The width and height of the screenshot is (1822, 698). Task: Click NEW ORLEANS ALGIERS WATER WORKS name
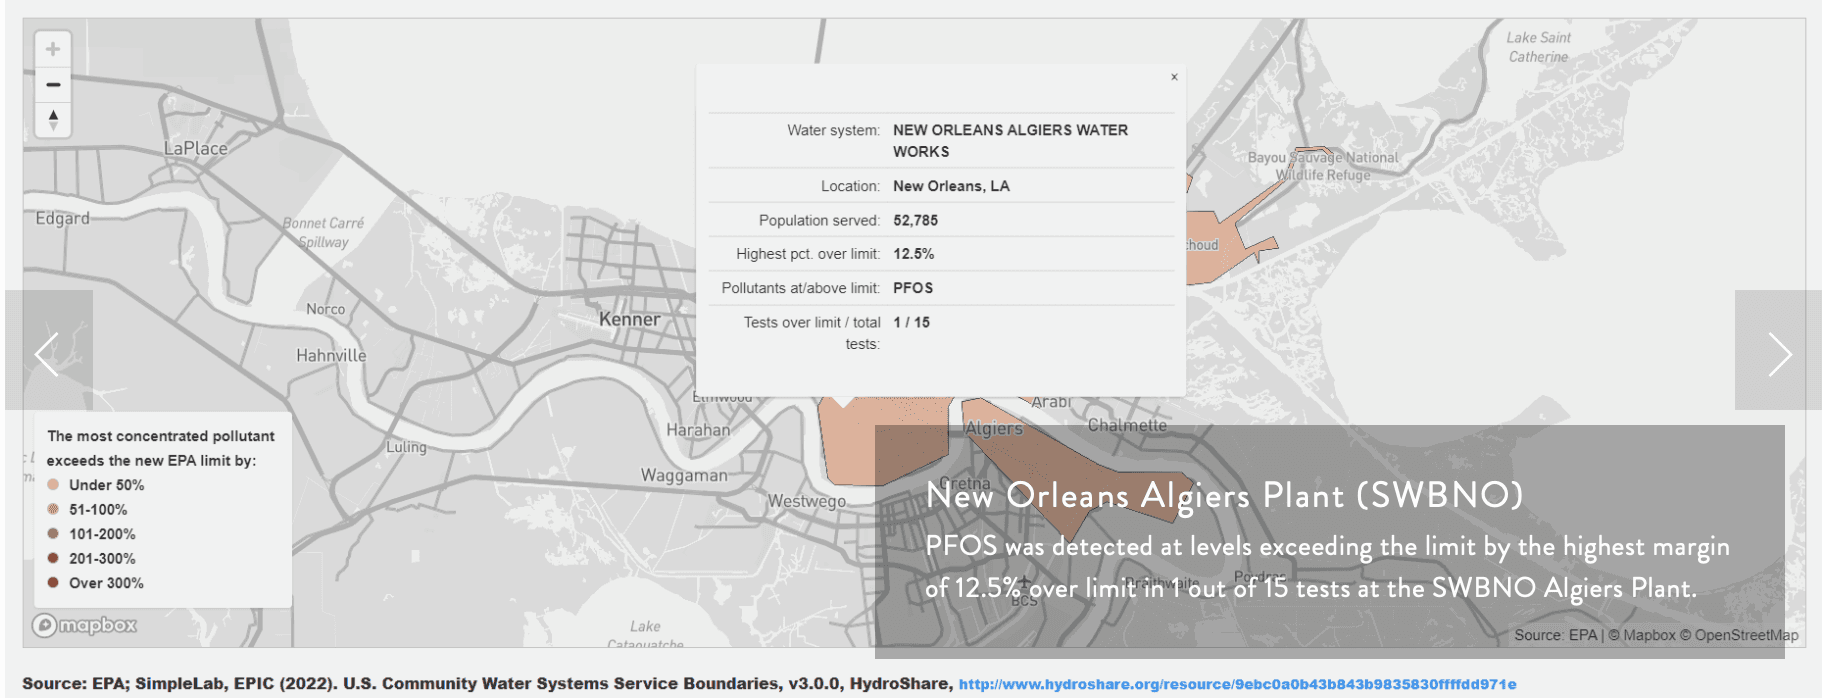click(x=1010, y=141)
